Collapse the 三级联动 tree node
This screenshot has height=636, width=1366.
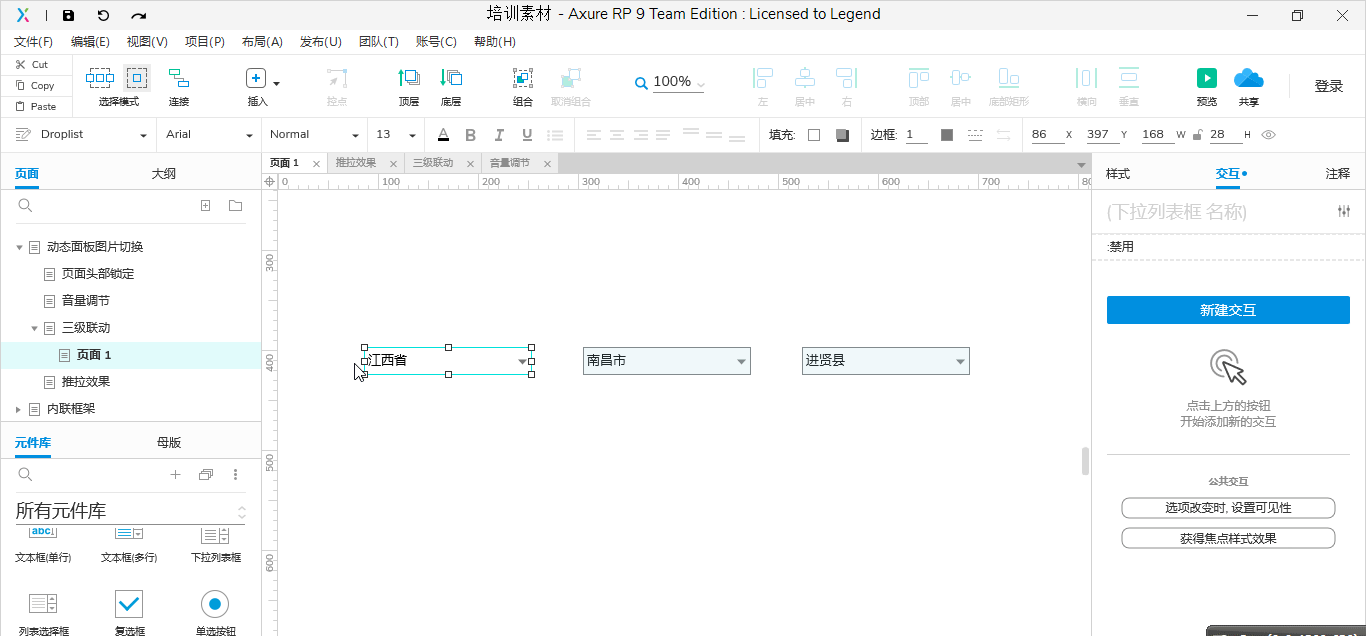coord(34,328)
